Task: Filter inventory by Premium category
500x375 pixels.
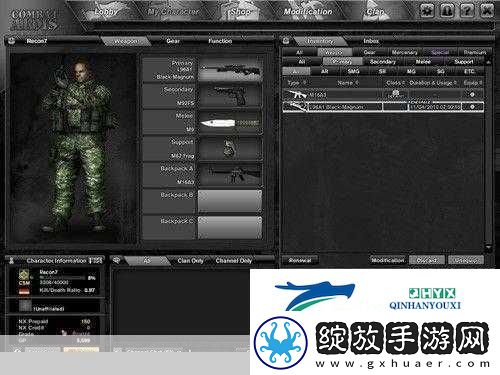Action: point(475,52)
